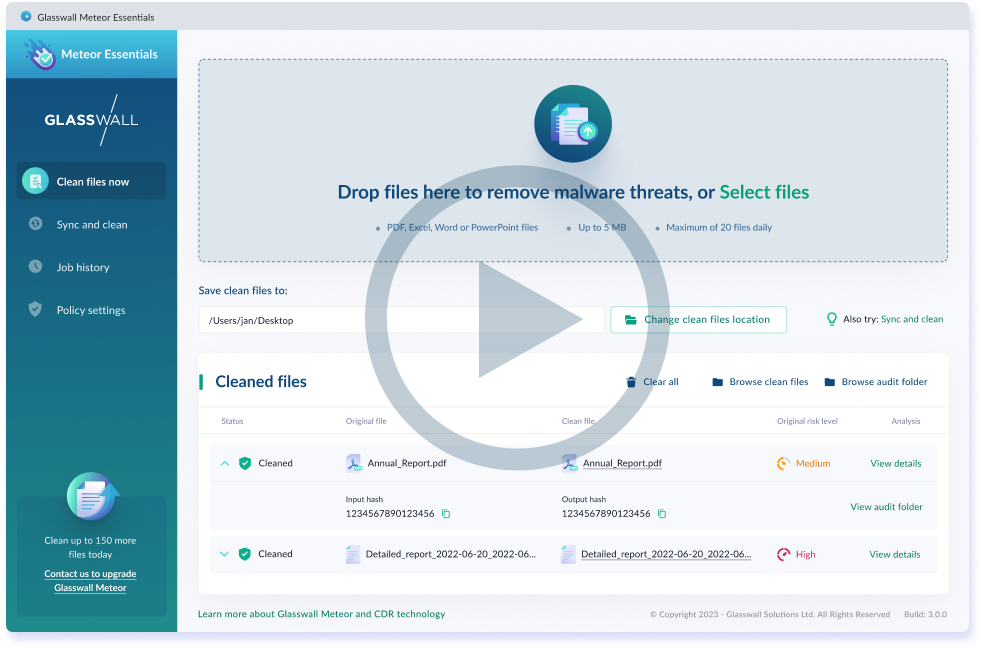Click the Policy settings shield icon
The height and width of the screenshot is (650, 983).
[x=35, y=309]
